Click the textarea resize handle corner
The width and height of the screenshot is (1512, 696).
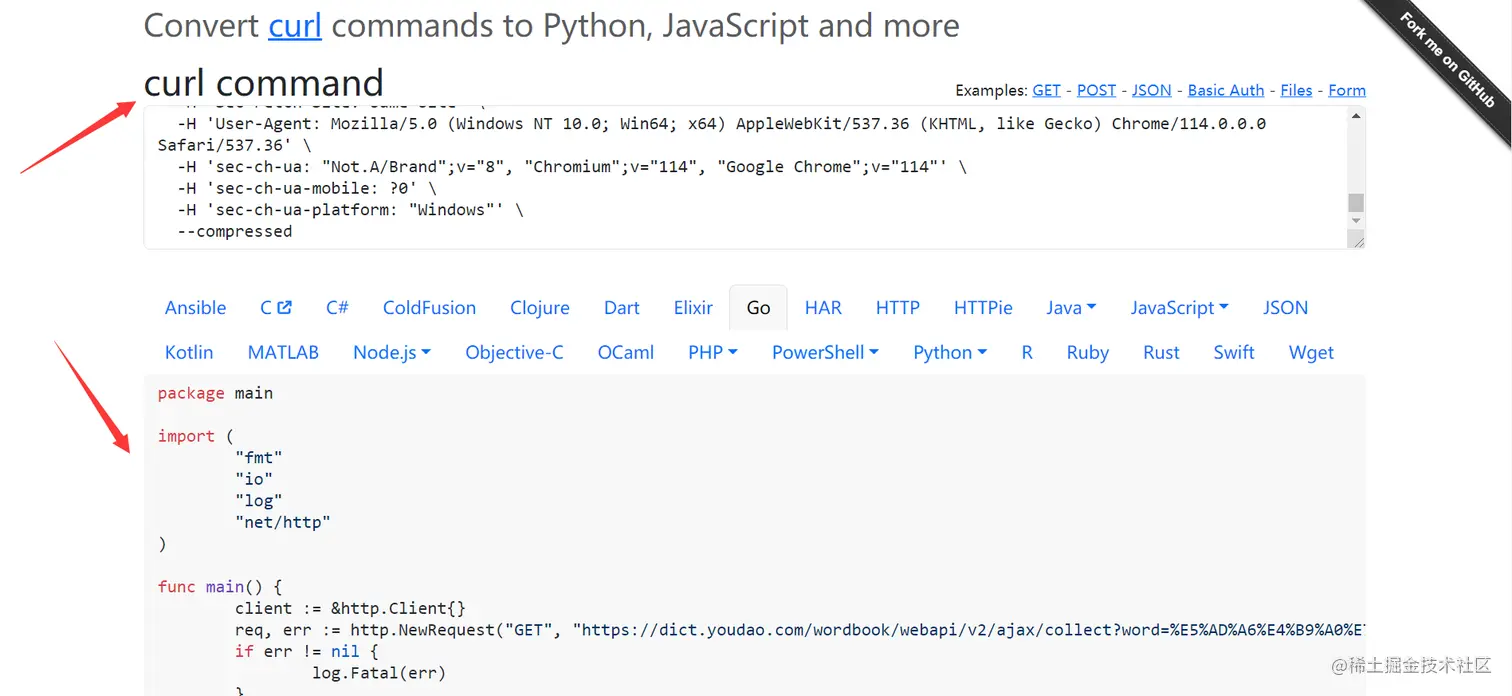click(x=1356, y=241)
